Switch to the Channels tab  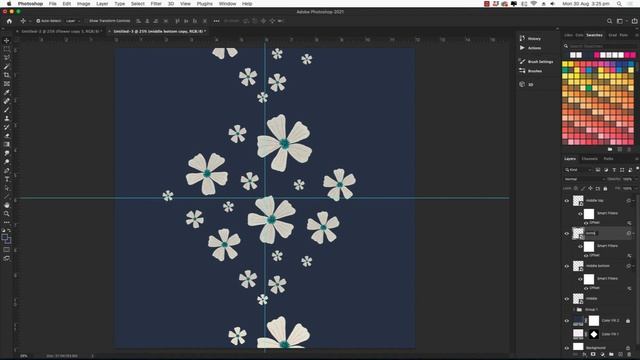(x=589, y=159)
